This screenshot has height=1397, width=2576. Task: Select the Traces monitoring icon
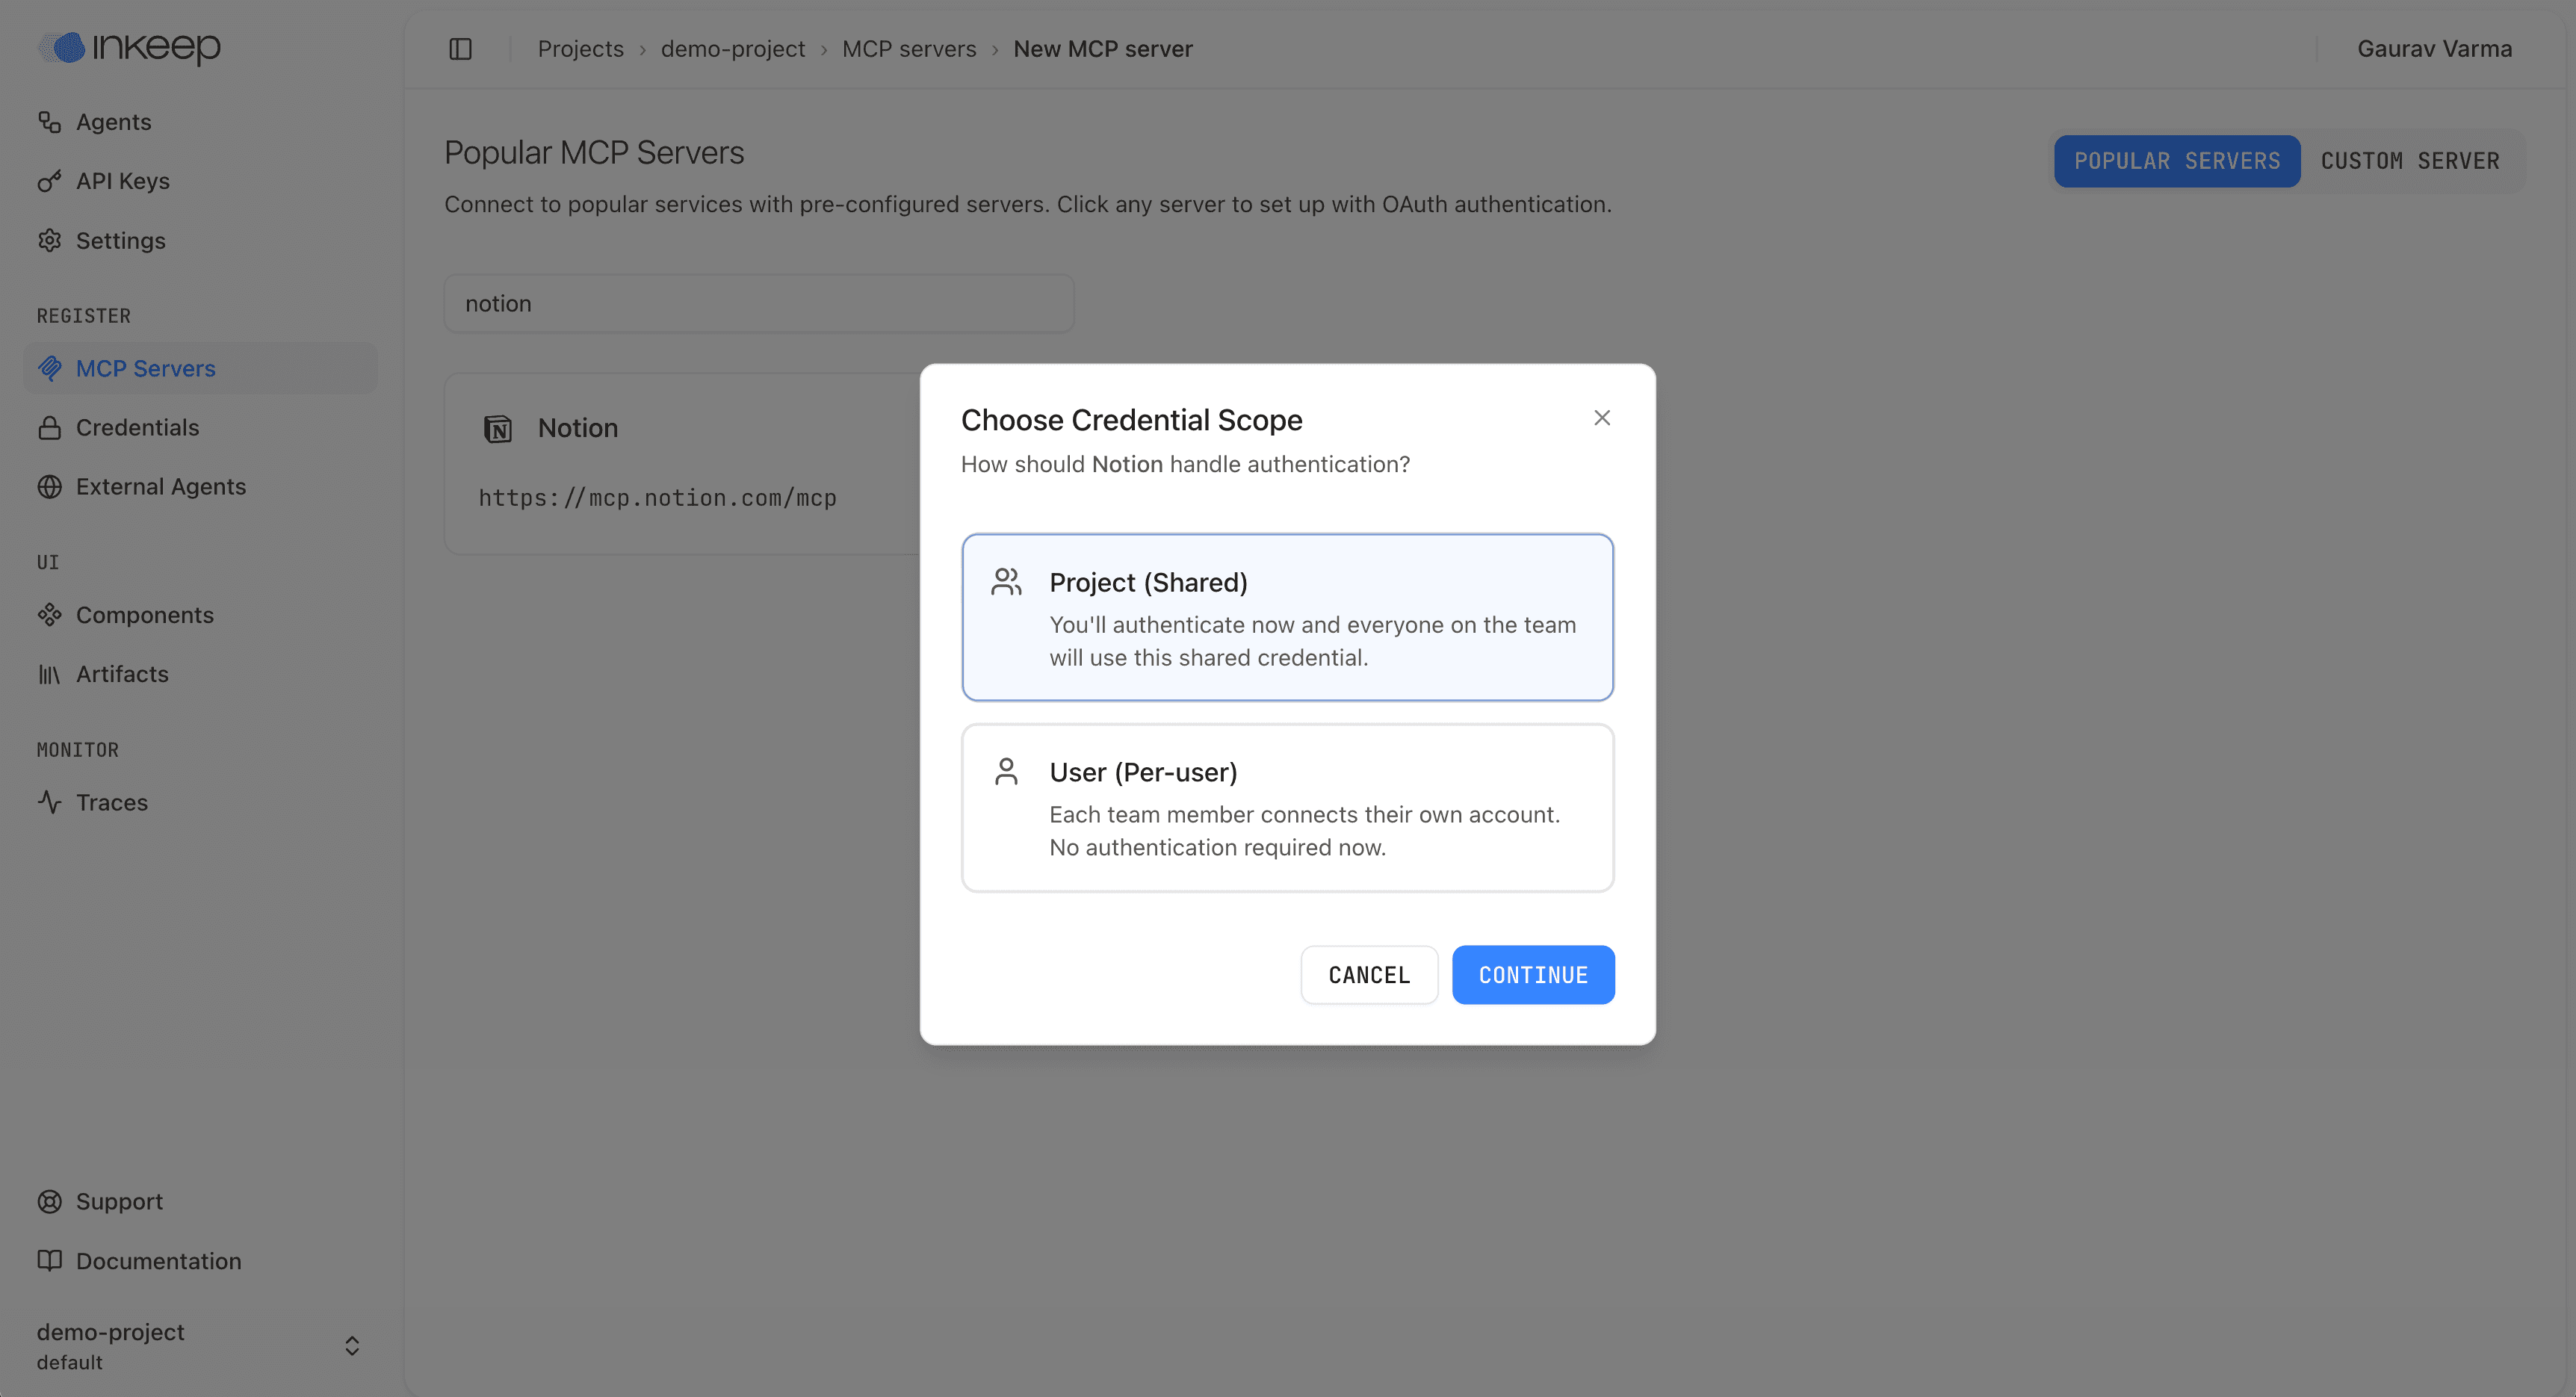tap(49, 802)
